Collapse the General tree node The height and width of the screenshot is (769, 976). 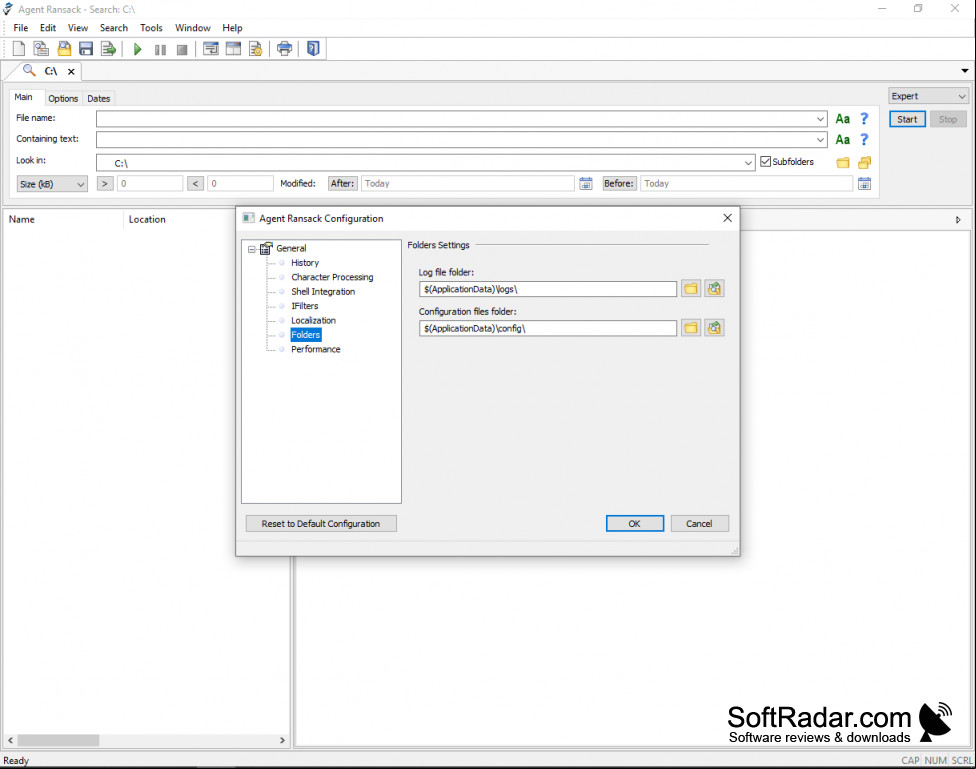point(252,249)
